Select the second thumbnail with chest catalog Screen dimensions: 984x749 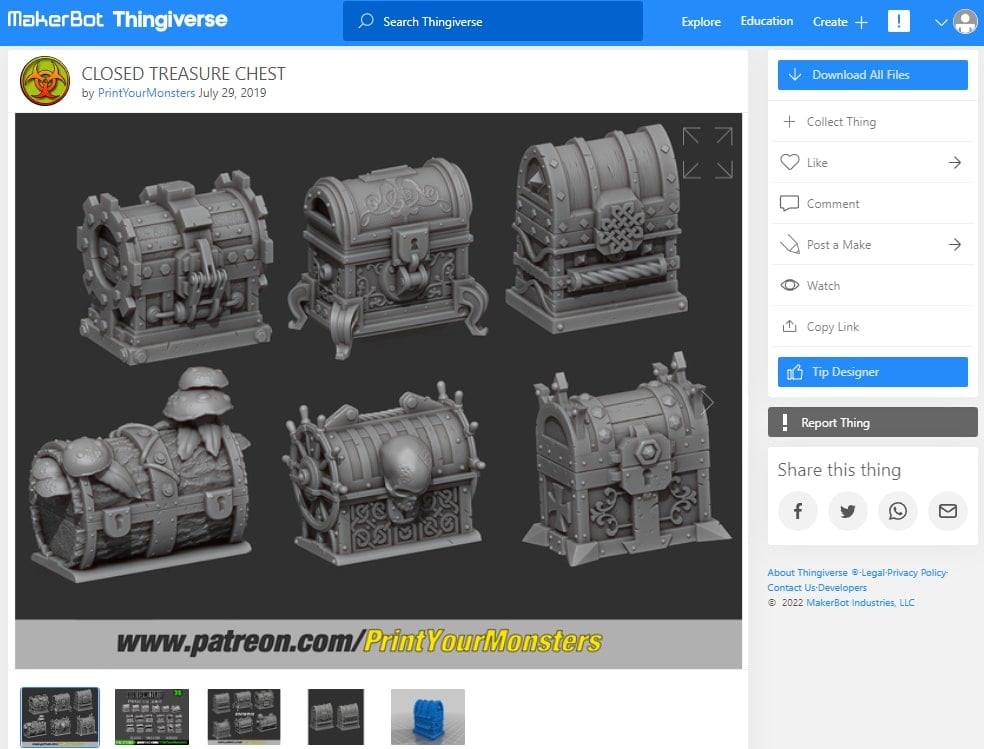click(x=152, y=717)
